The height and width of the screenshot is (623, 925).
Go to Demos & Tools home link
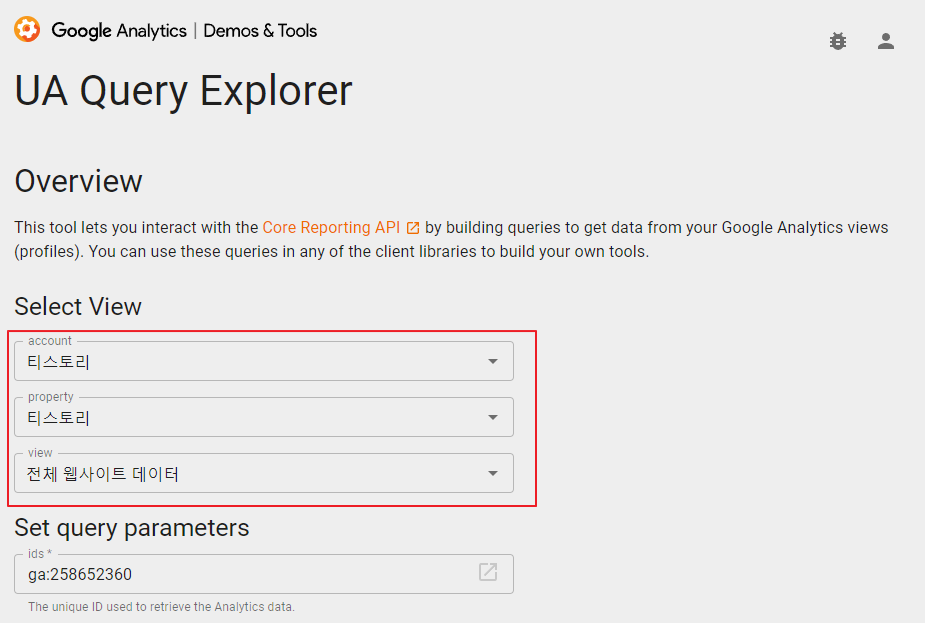click(x=260, y=31)
